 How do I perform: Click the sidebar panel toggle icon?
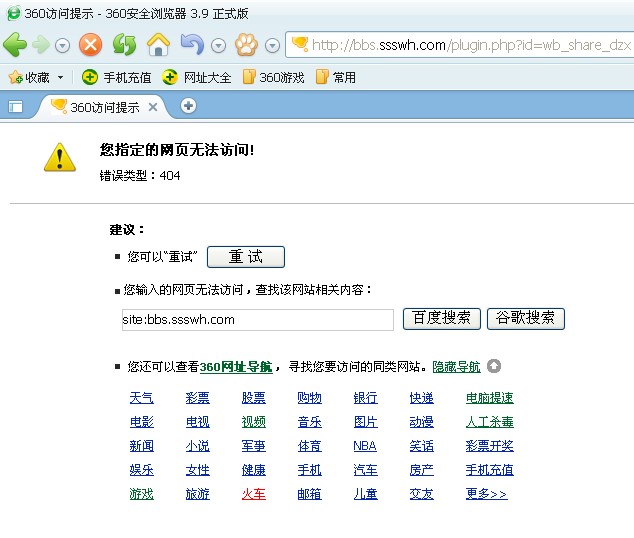(x=15, y=107)
